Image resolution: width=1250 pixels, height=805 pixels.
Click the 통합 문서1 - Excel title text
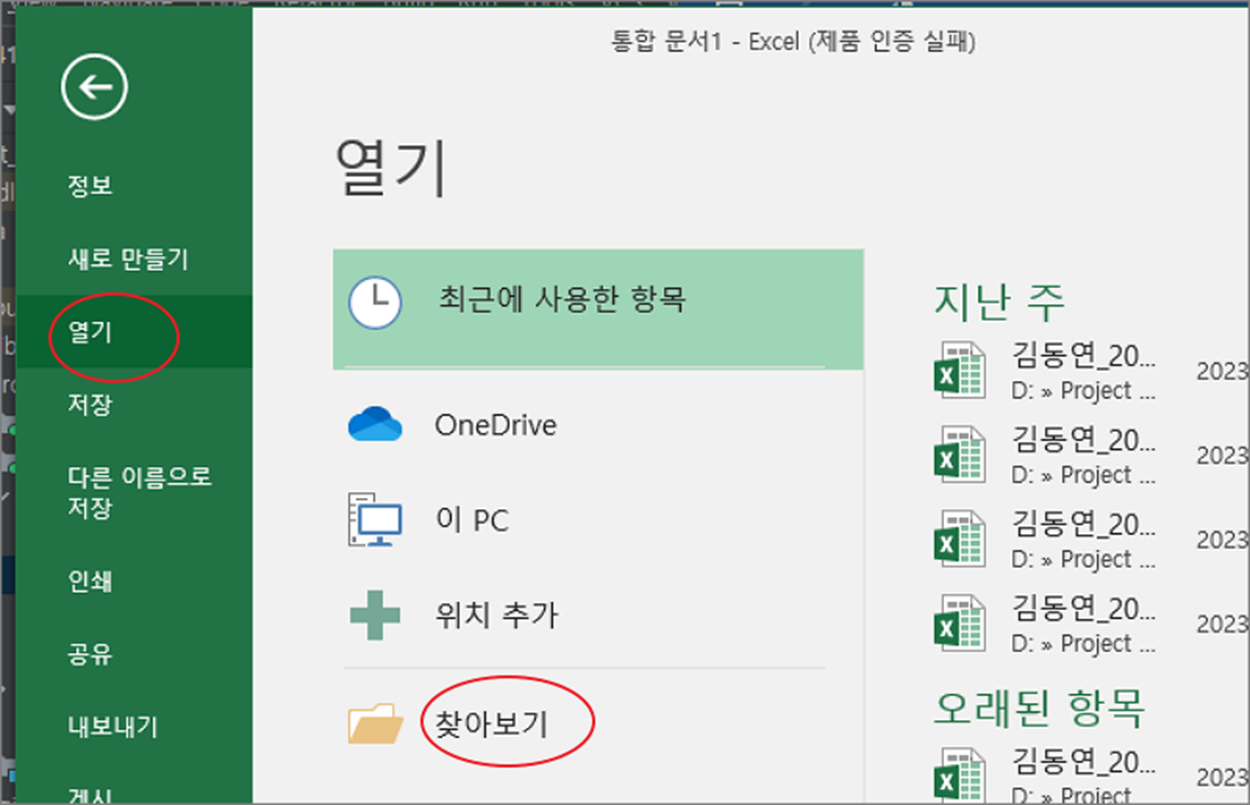pyautogui.click(x=793, y=41)
